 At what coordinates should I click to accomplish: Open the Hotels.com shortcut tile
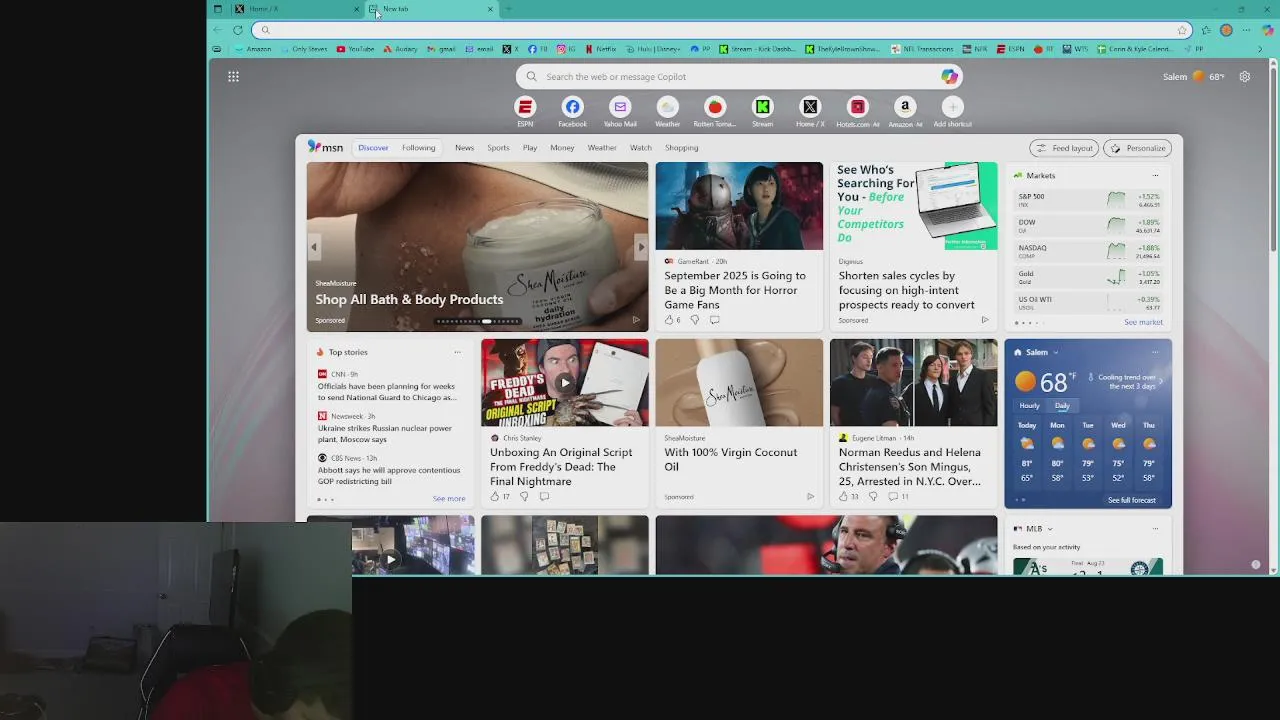pyautogui.click(x=857, y=107)
